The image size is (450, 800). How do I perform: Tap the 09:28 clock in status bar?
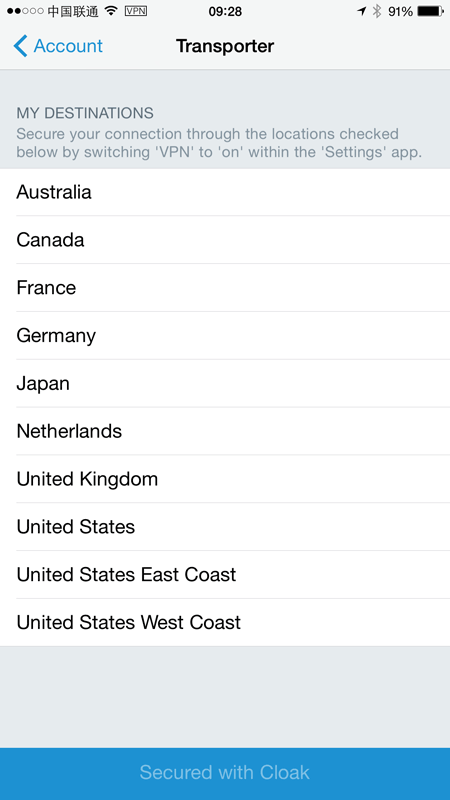pos(225,11)
